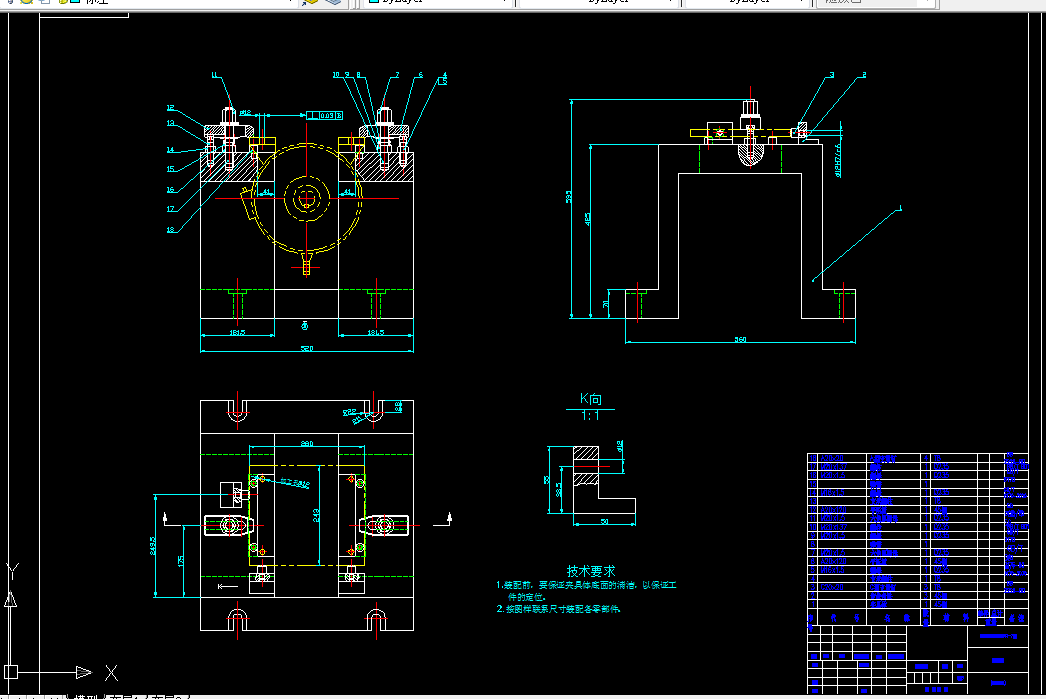Pick the 320 overall width dimension
Screen dimensions: 1046x699
(307, 348)
